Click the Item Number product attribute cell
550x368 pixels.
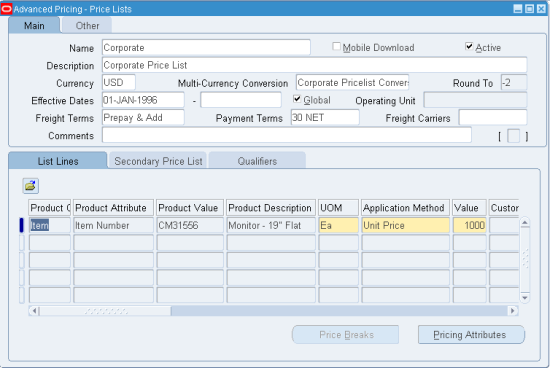113,225
